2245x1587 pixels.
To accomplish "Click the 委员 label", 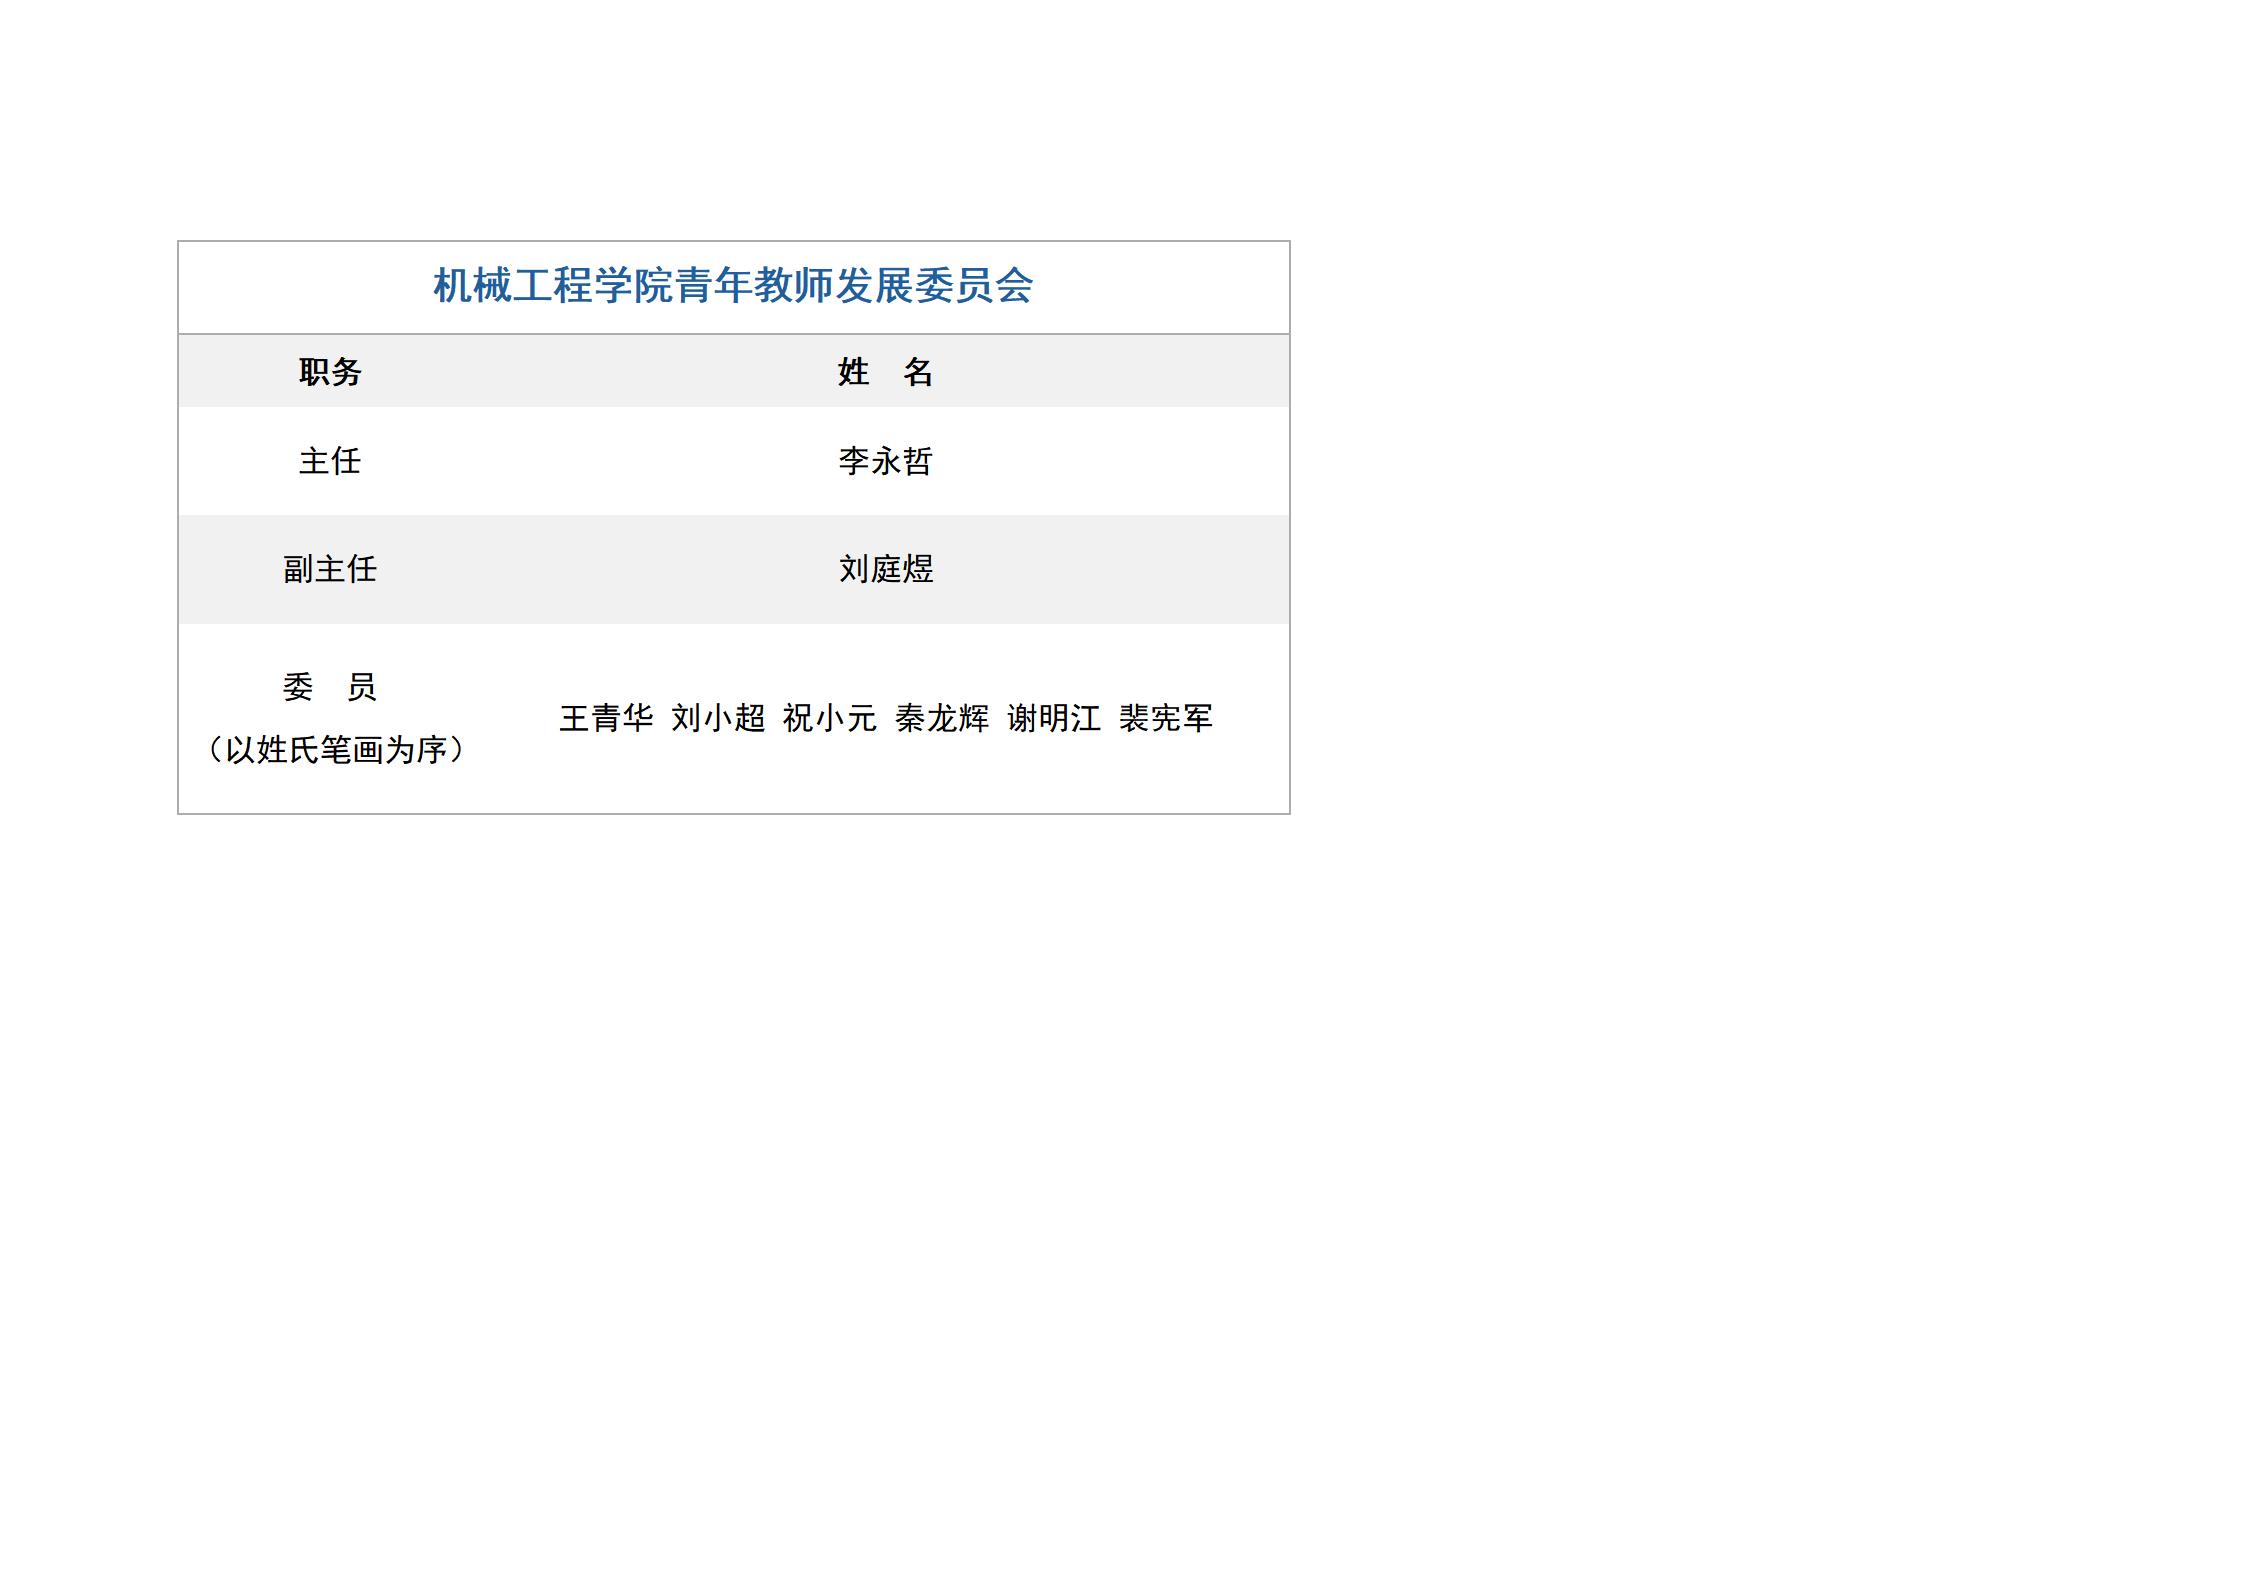I will (x=330, y=687).
